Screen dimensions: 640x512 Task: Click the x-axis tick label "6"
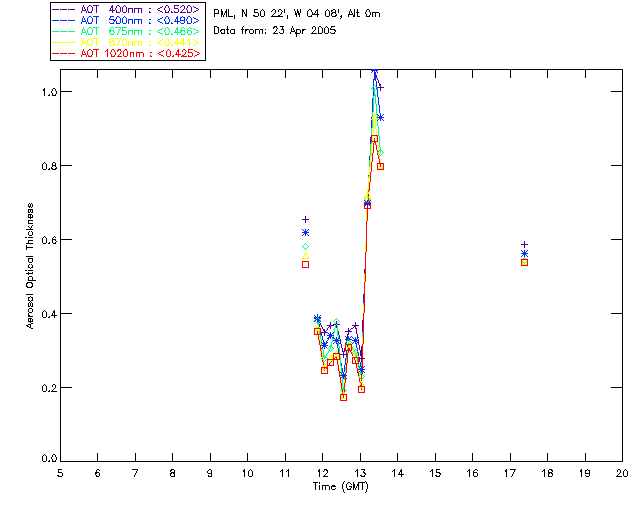(98, 473)
